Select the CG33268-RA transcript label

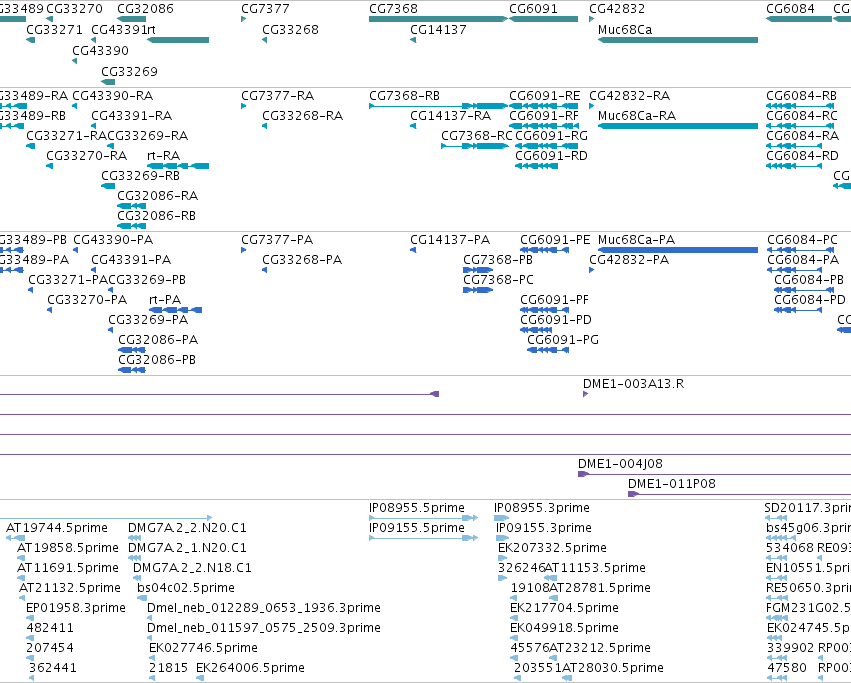pos(302,116)
